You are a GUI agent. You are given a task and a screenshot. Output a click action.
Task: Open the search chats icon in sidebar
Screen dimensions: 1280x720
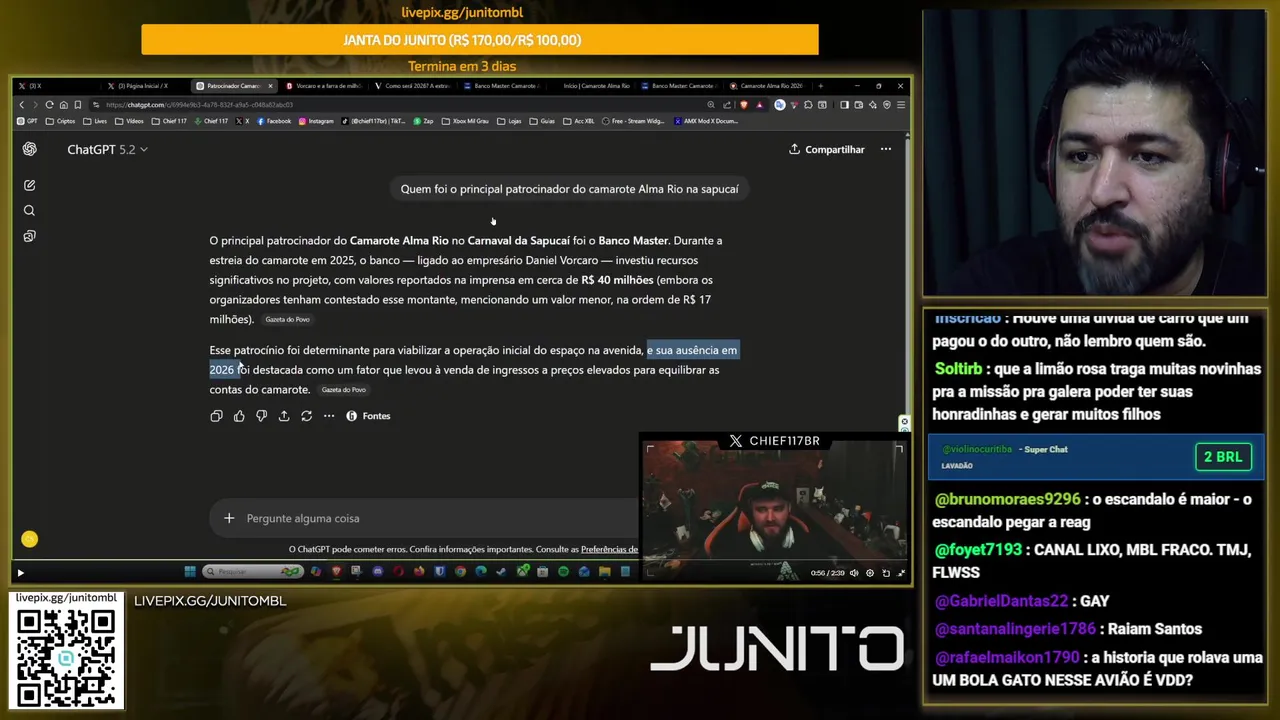pyautogui.click(x=29, y=210)
